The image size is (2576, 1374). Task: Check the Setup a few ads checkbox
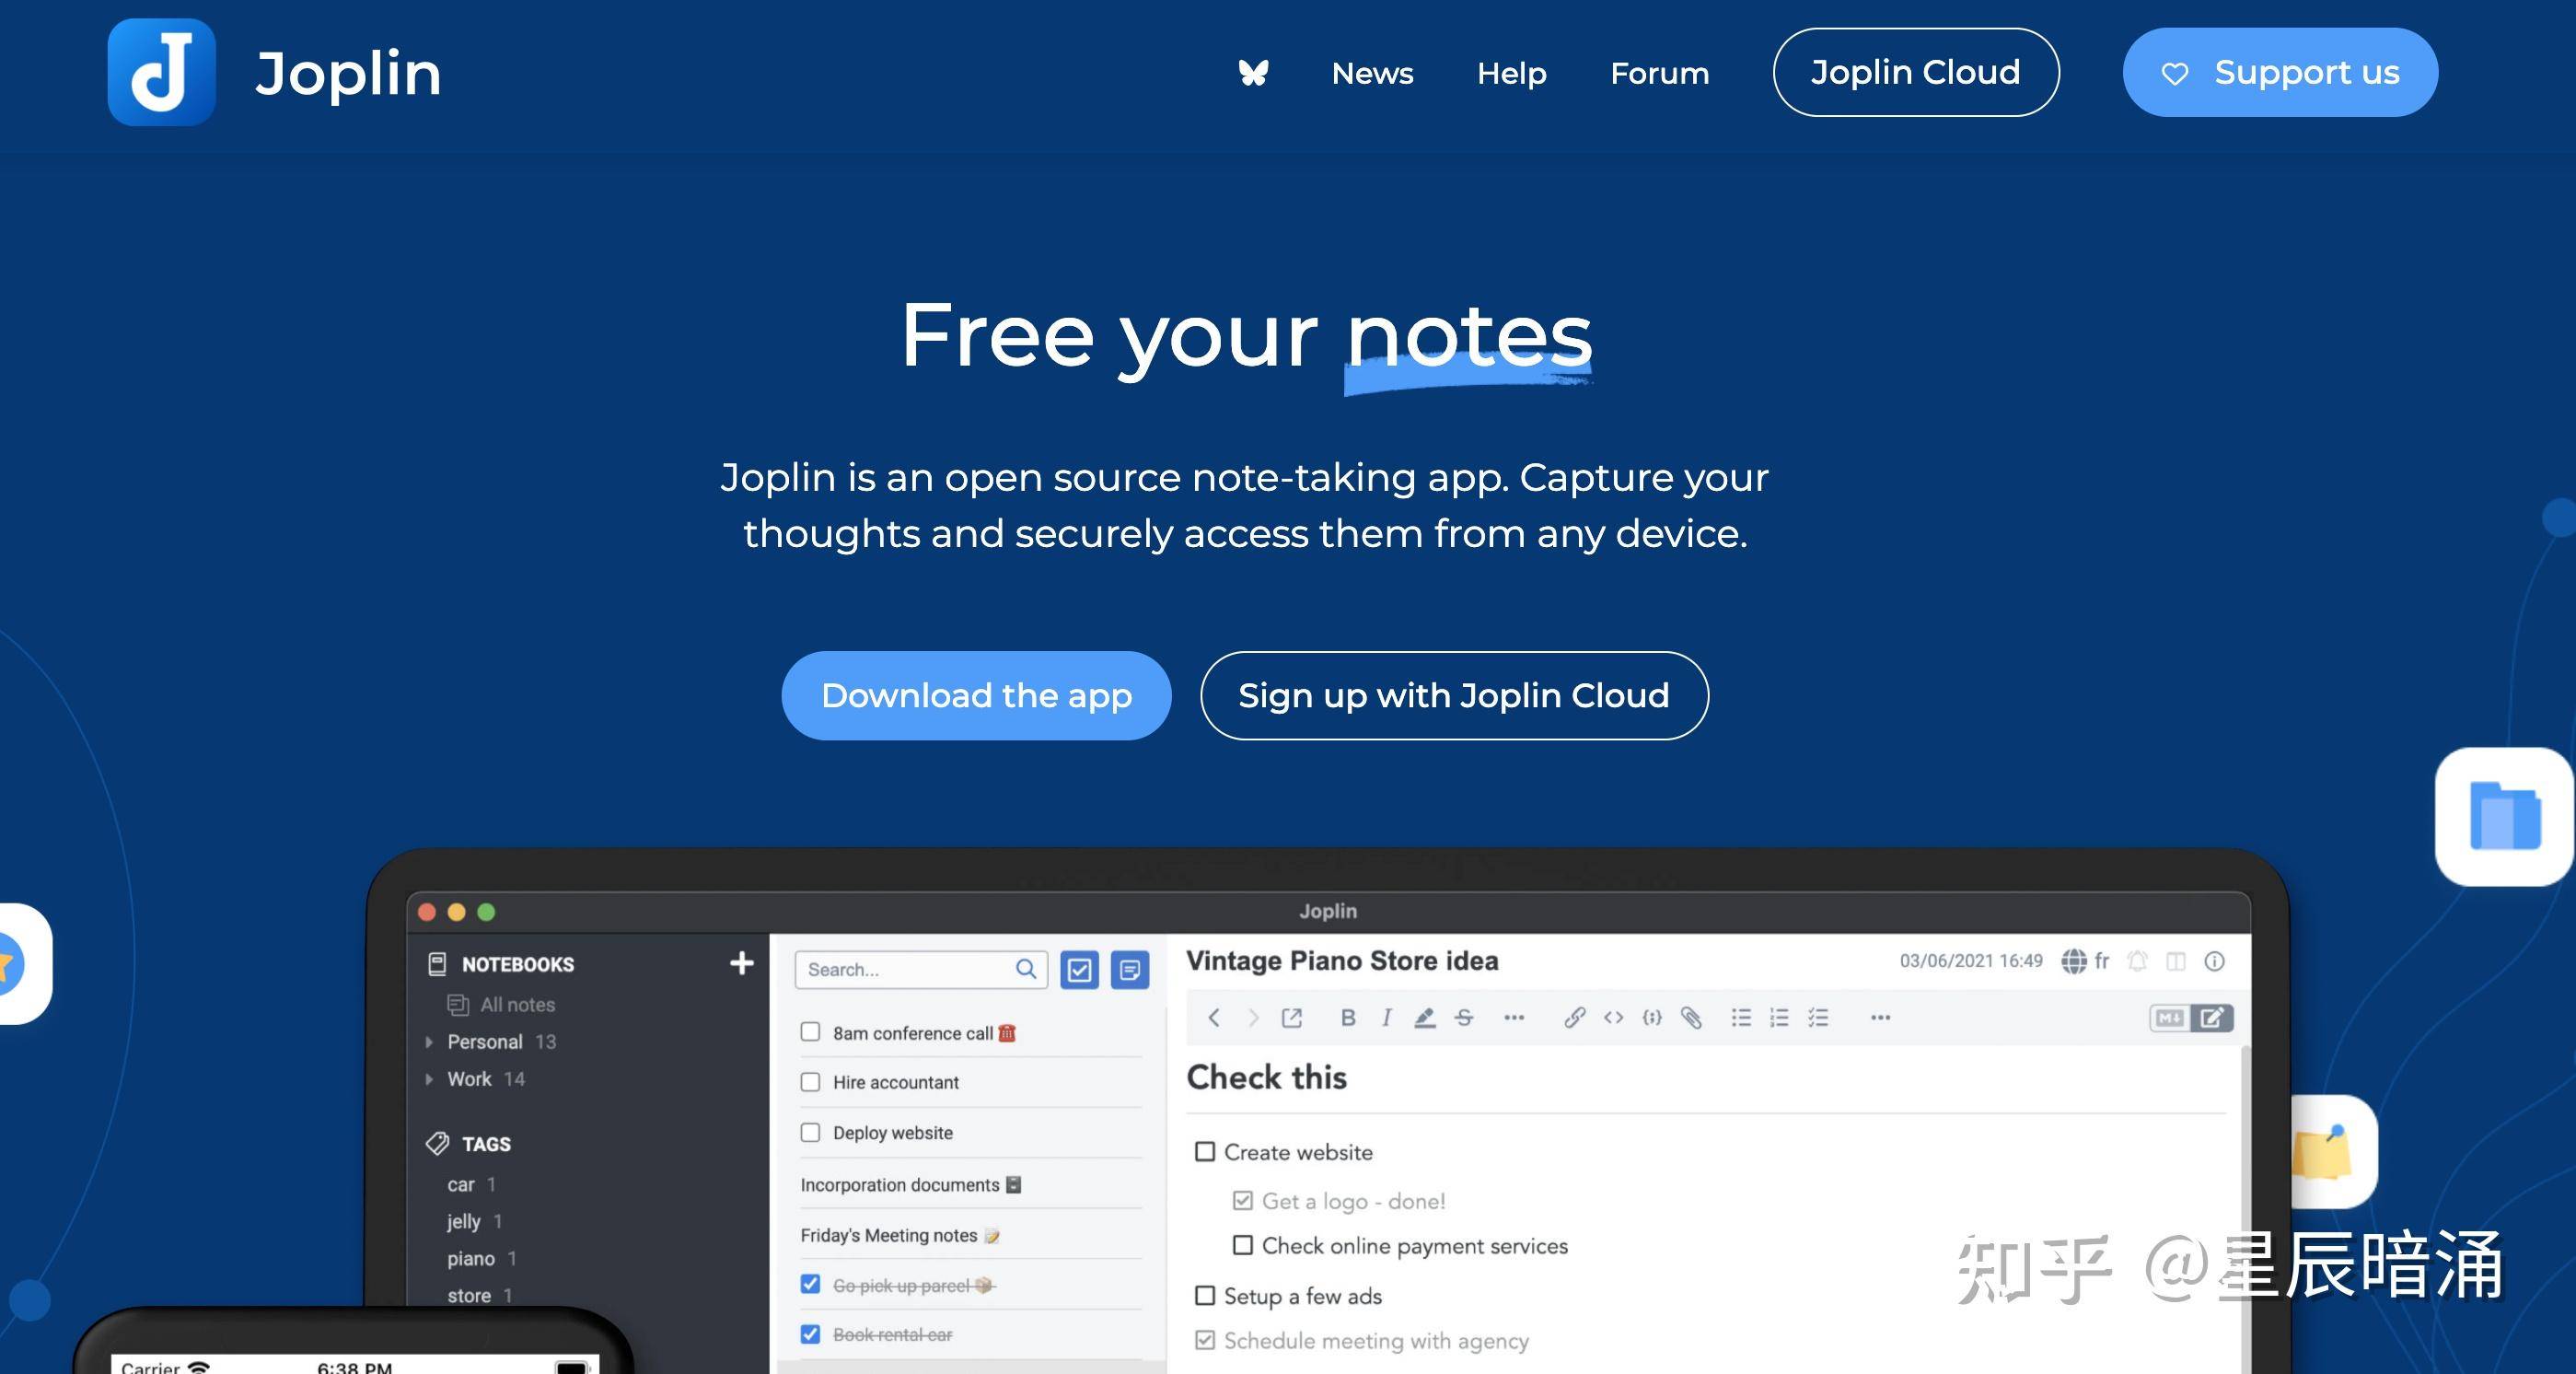(1205, 1296)
